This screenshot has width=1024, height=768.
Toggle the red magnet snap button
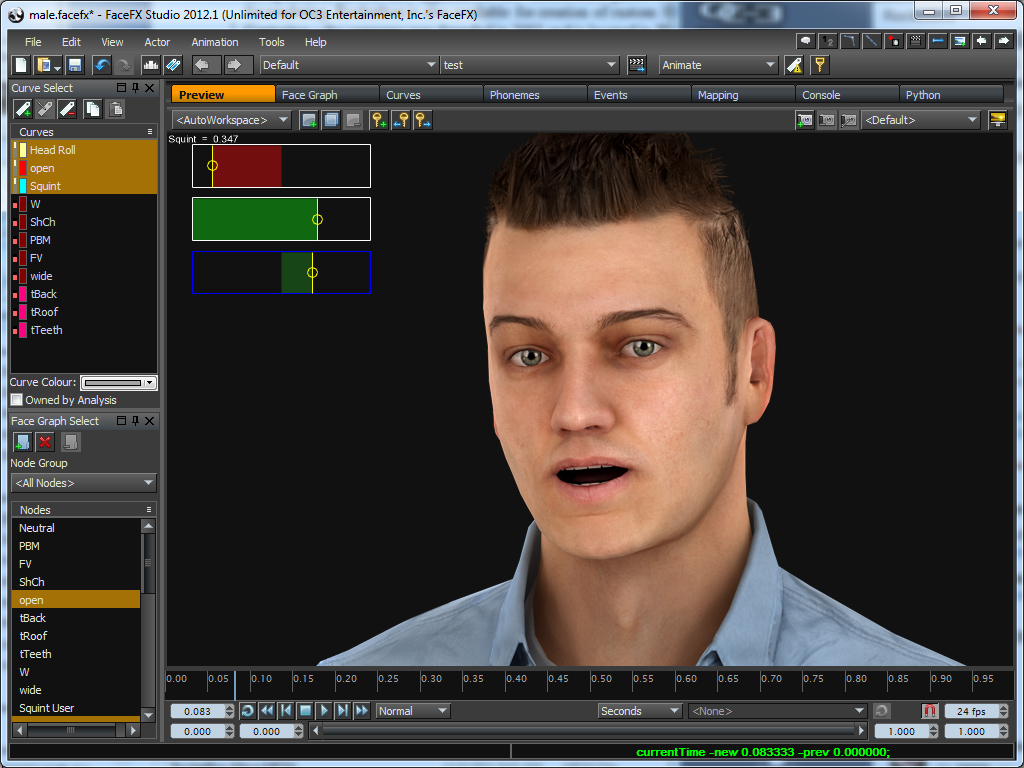(x=930, y=711)
